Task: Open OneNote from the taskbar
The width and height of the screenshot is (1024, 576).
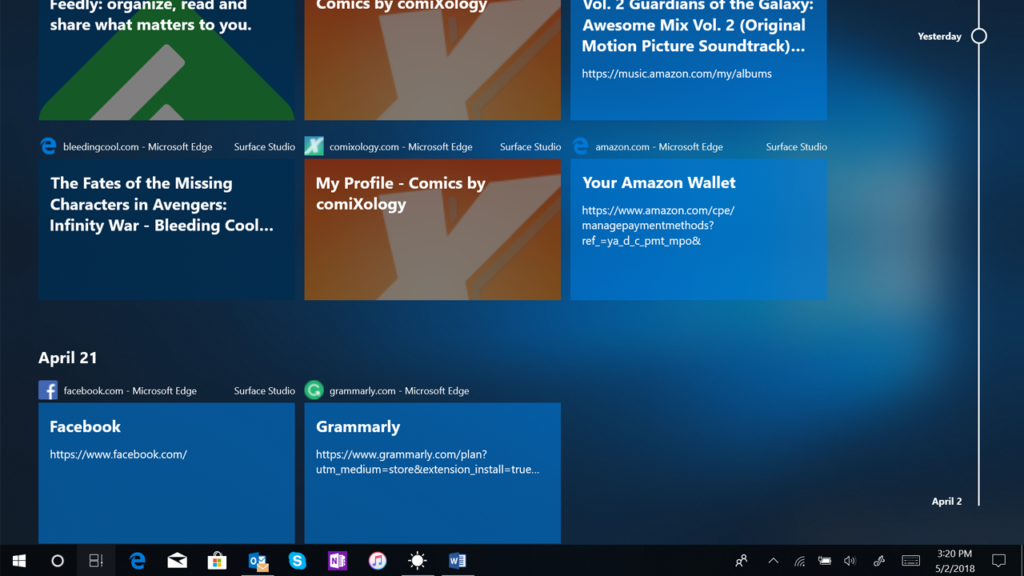Action: coord(337,560)
